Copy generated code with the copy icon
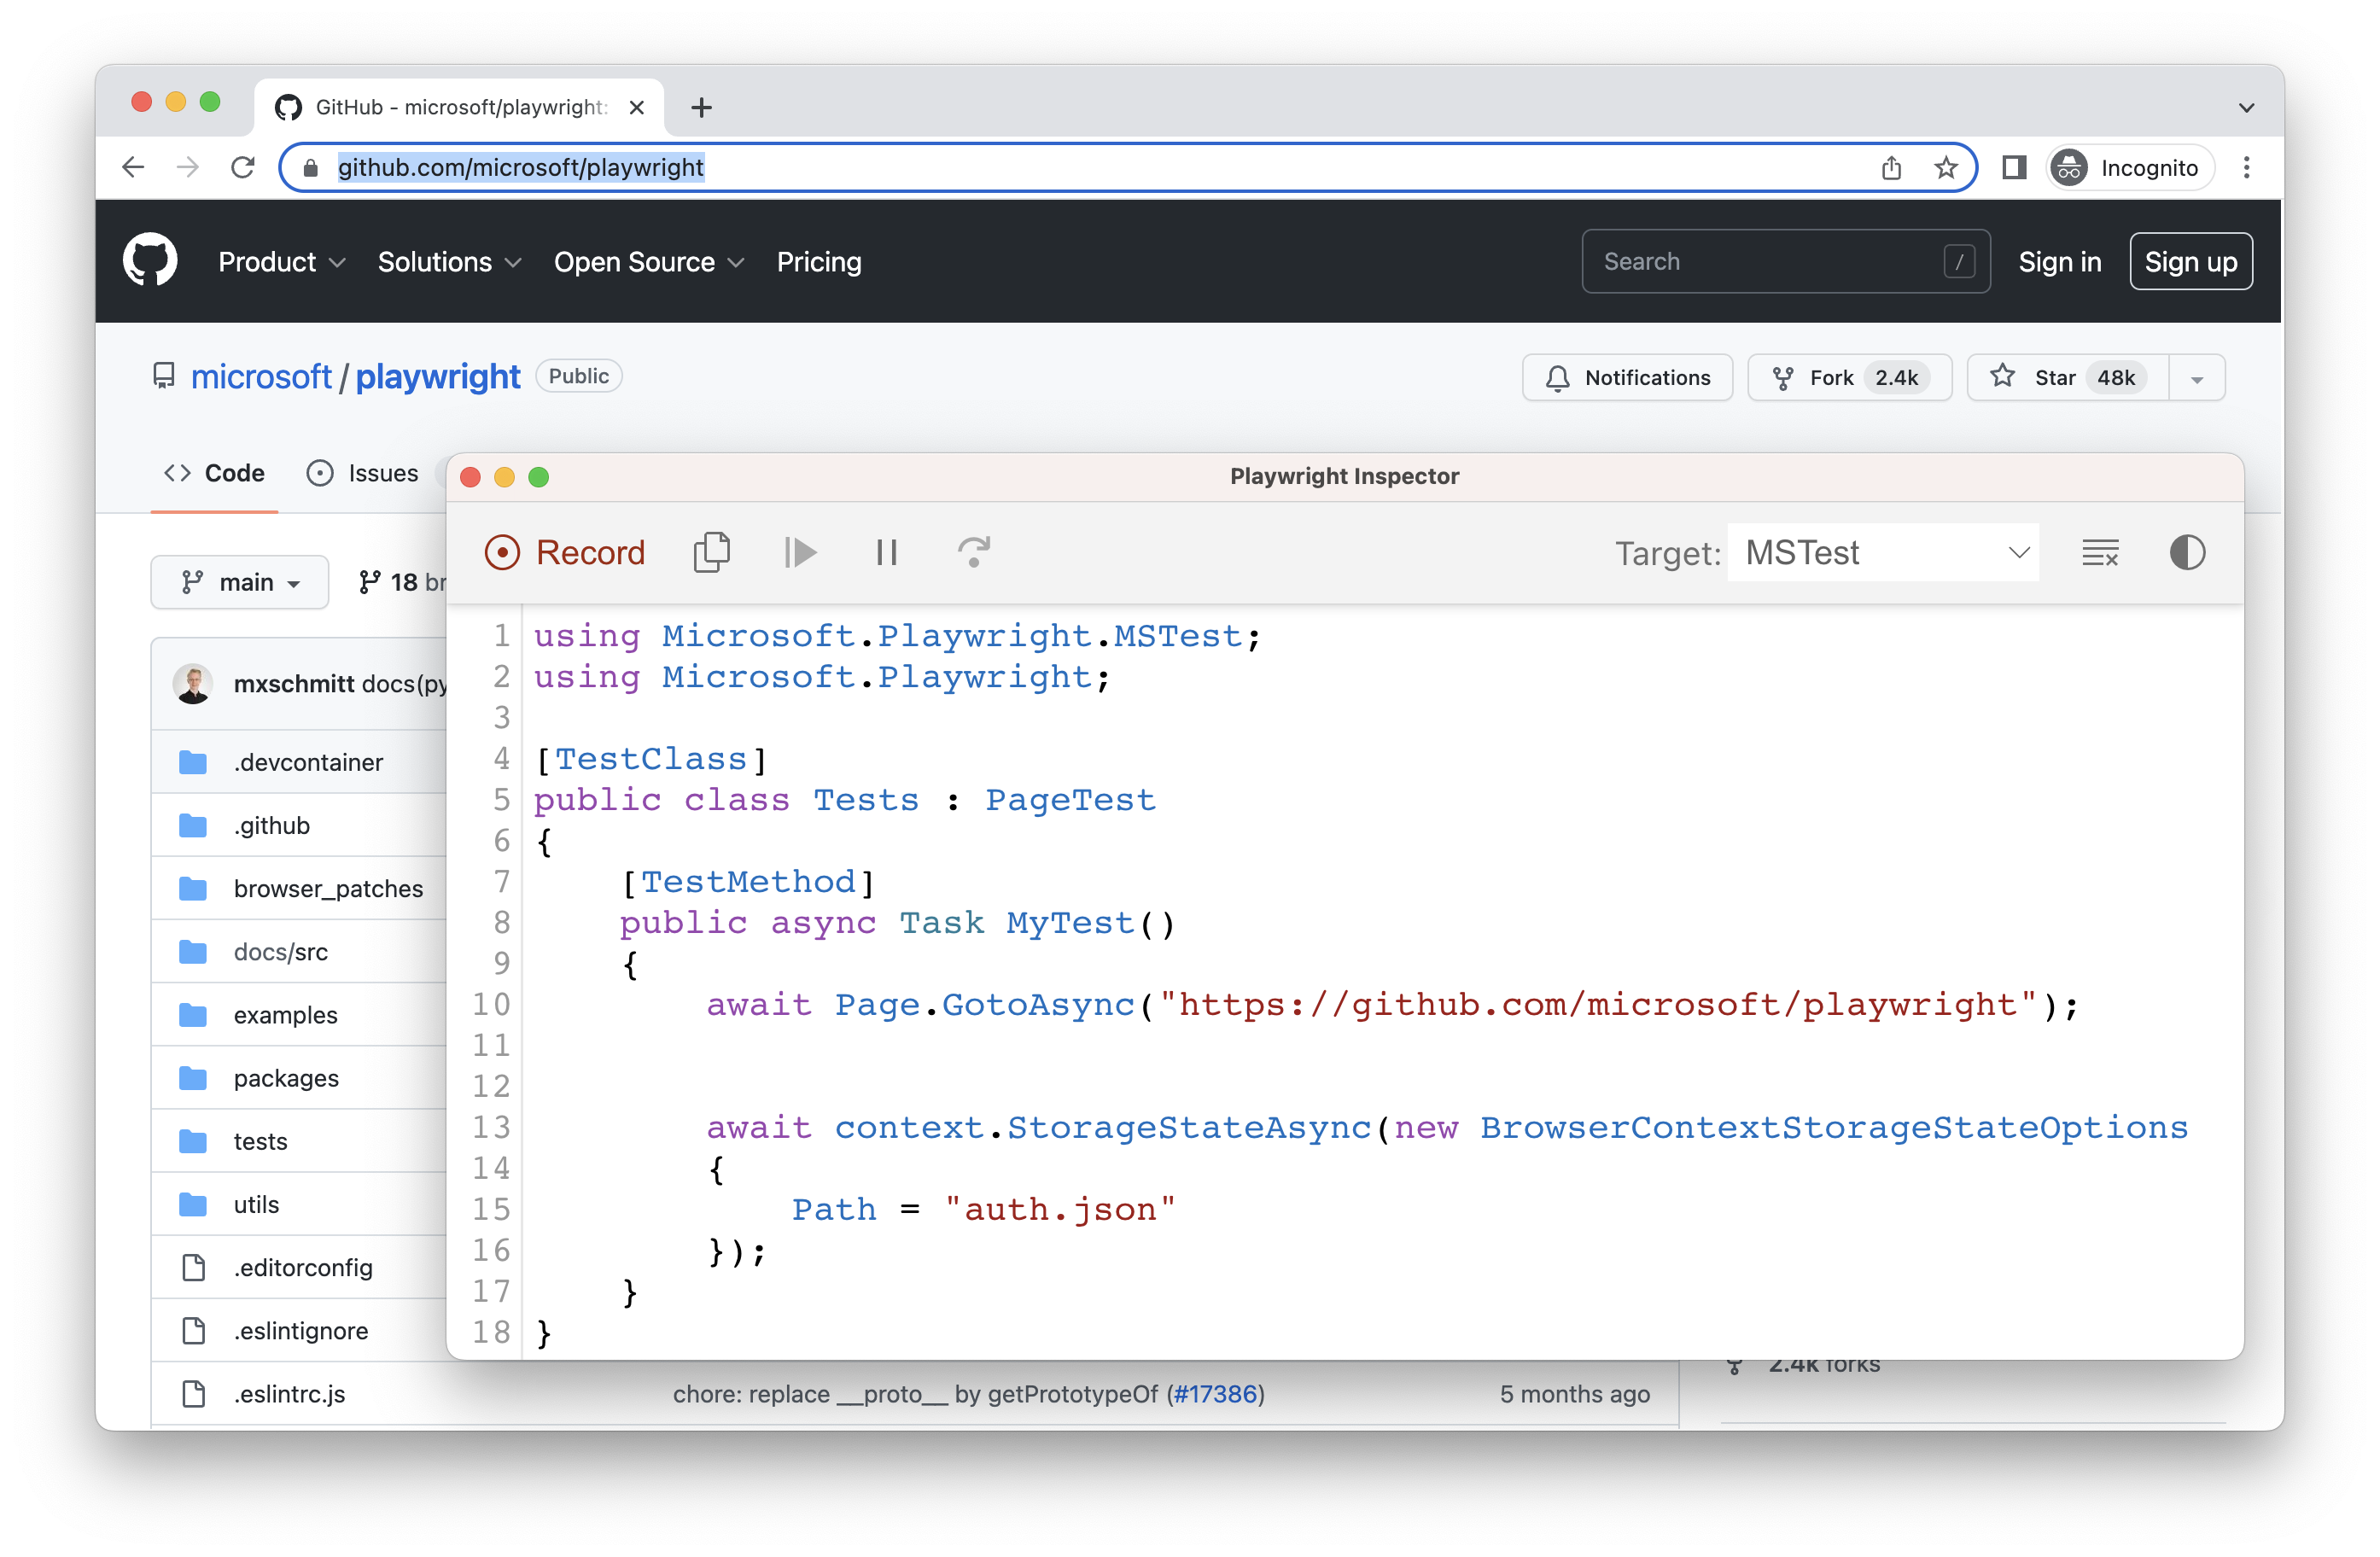Screen dimensions: 2380x1557 [711, 552]
